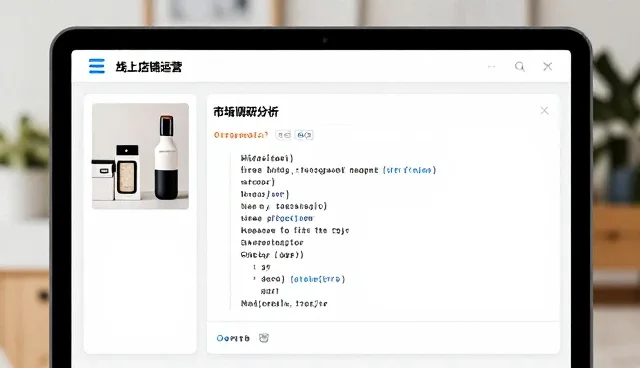Close the 市场调研分析 panel
640x368 pixels.
pyautogui.click(x=544, y=111)
